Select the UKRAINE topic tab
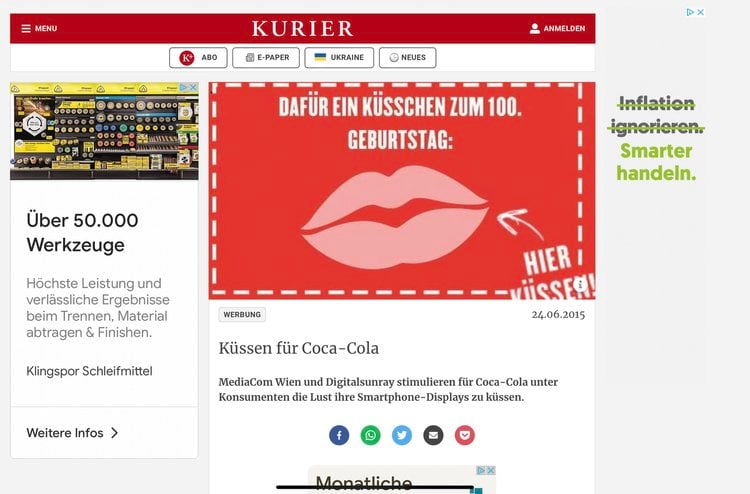 339,57
